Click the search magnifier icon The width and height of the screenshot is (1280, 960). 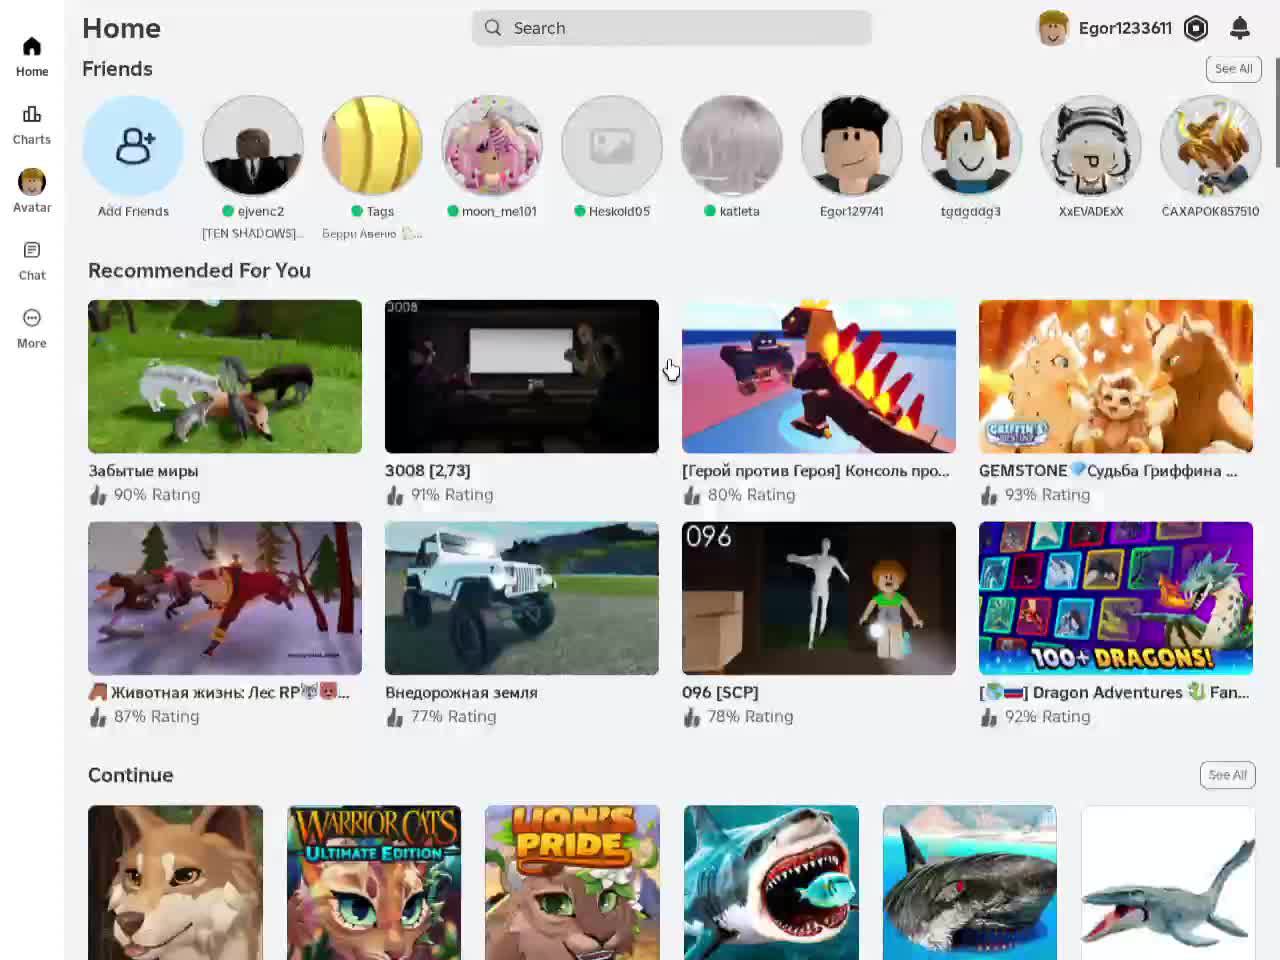point(493,28)
